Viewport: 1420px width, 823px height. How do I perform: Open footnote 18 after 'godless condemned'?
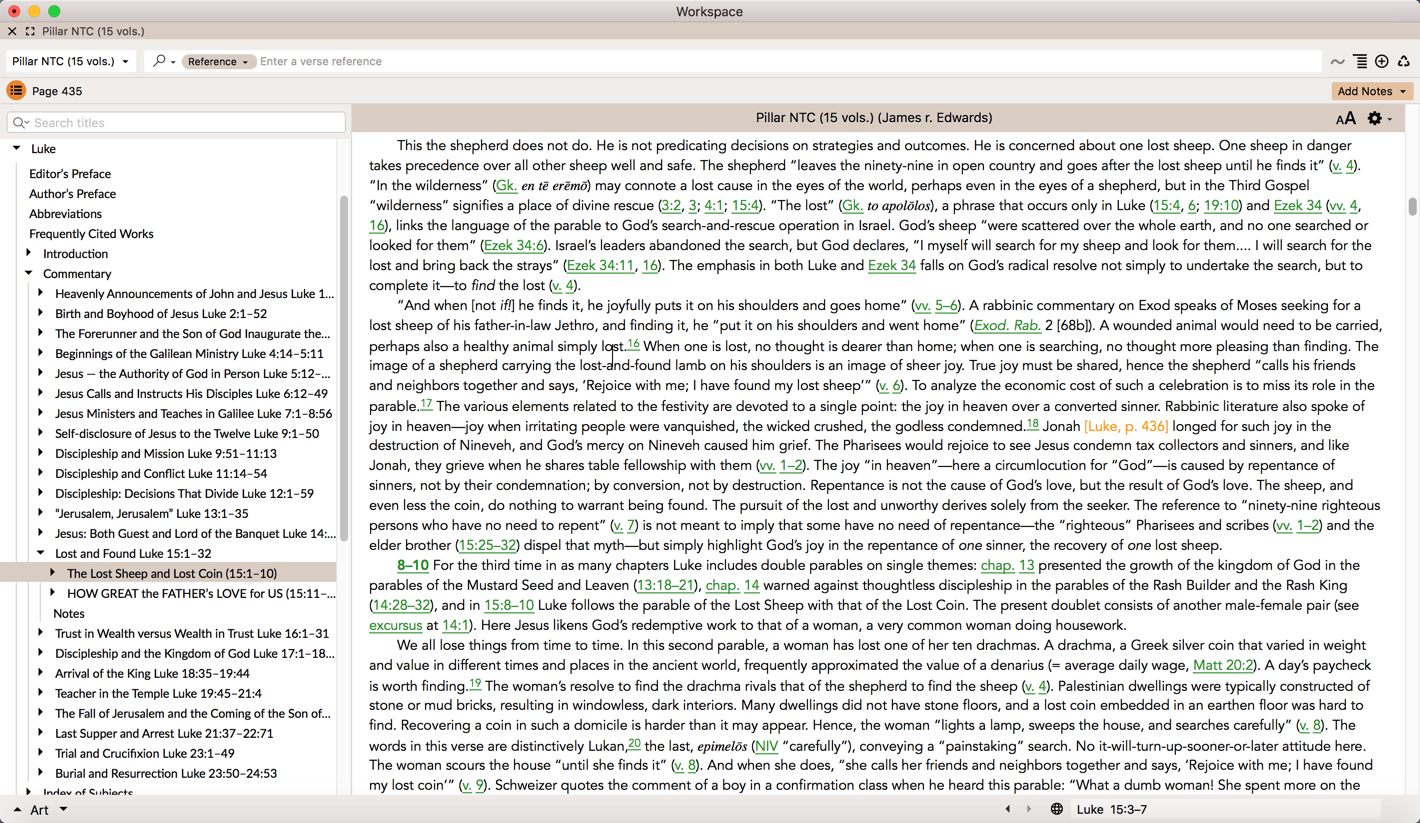pyautogui.click(x=1032, y=424)
